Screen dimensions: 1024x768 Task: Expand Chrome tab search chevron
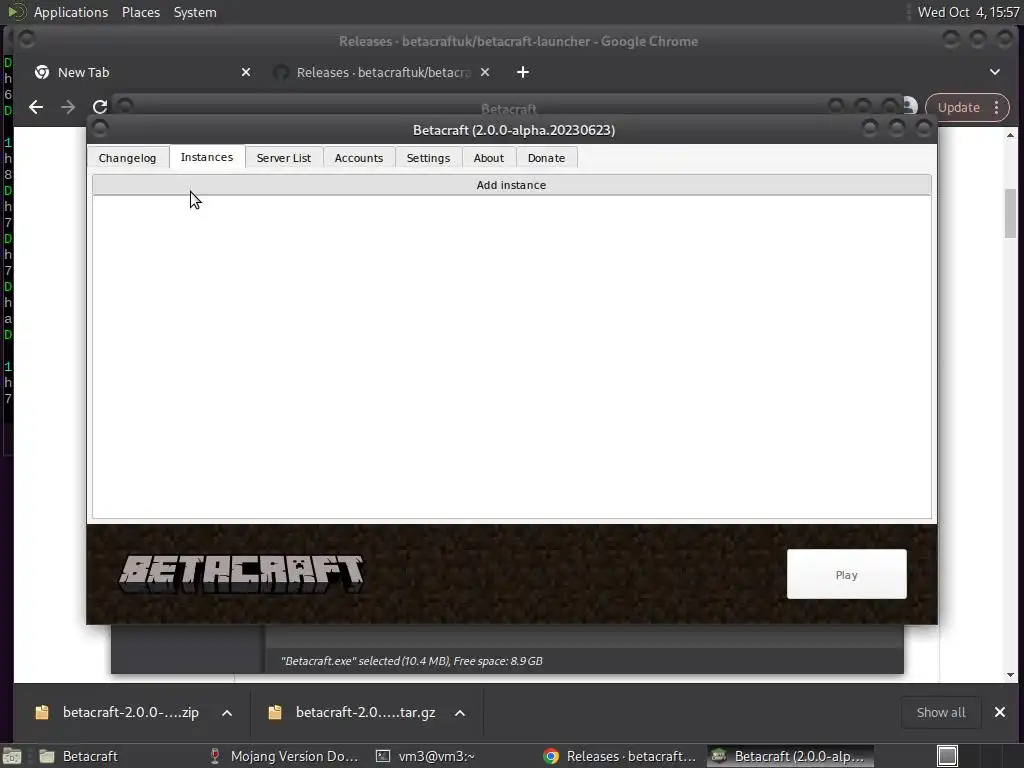[x=995, y=72]
